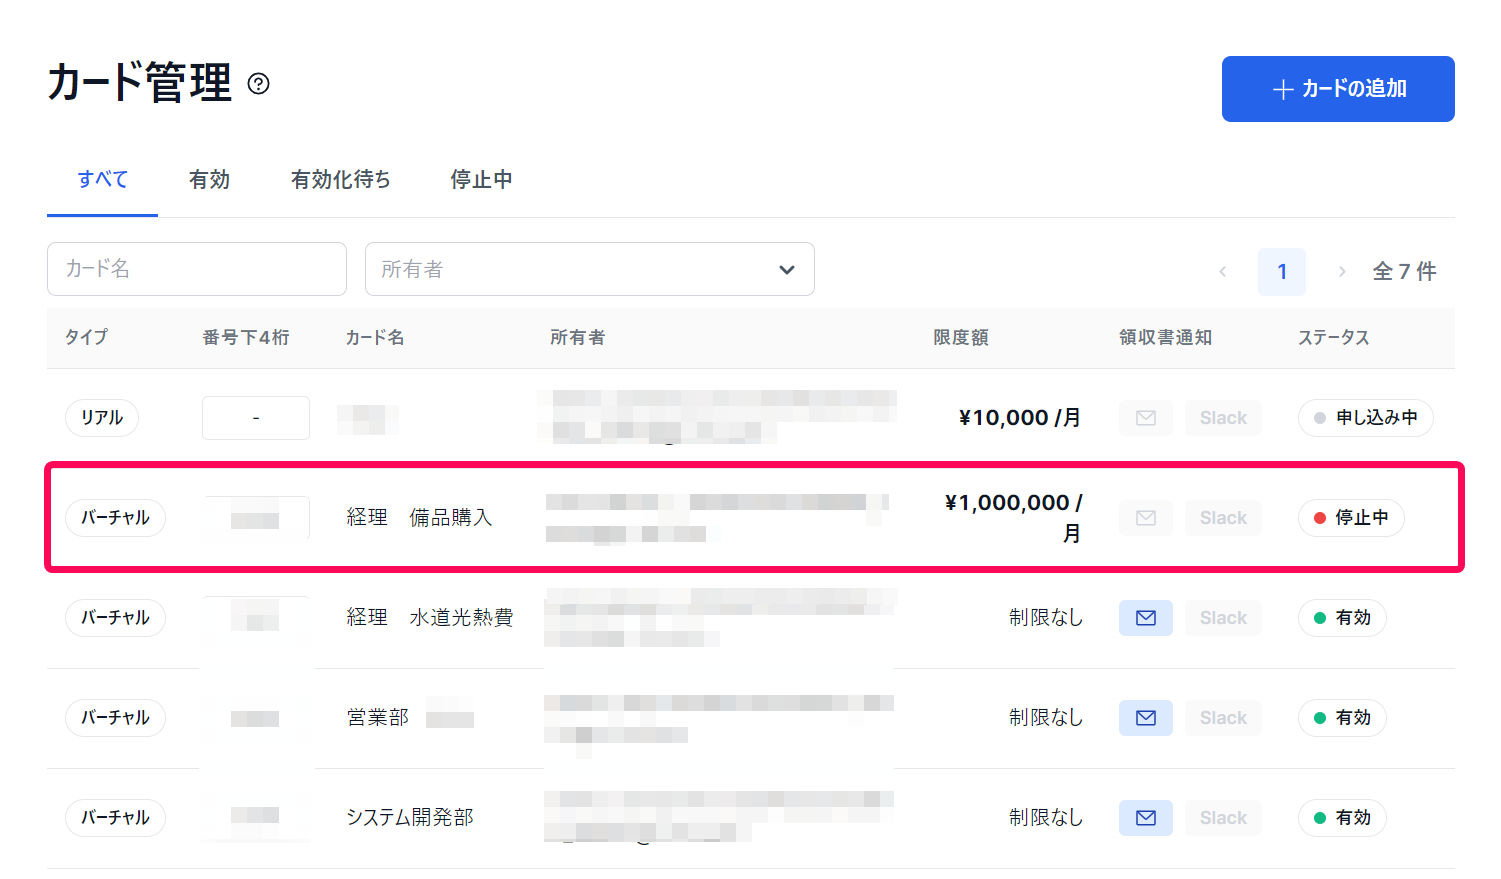This screenshot has width=1501, height=879.
Task: Click the ステータス column header
Action: tap(1334, 338)
